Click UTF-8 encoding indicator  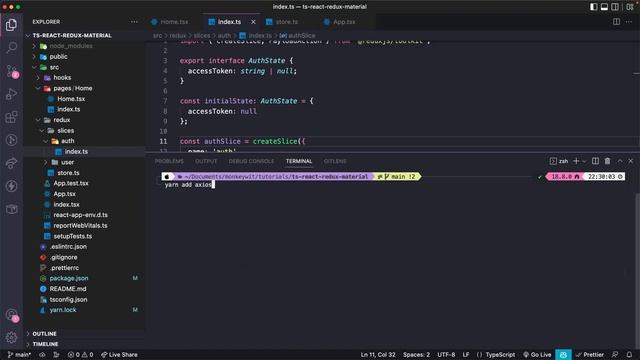[446, 355]
